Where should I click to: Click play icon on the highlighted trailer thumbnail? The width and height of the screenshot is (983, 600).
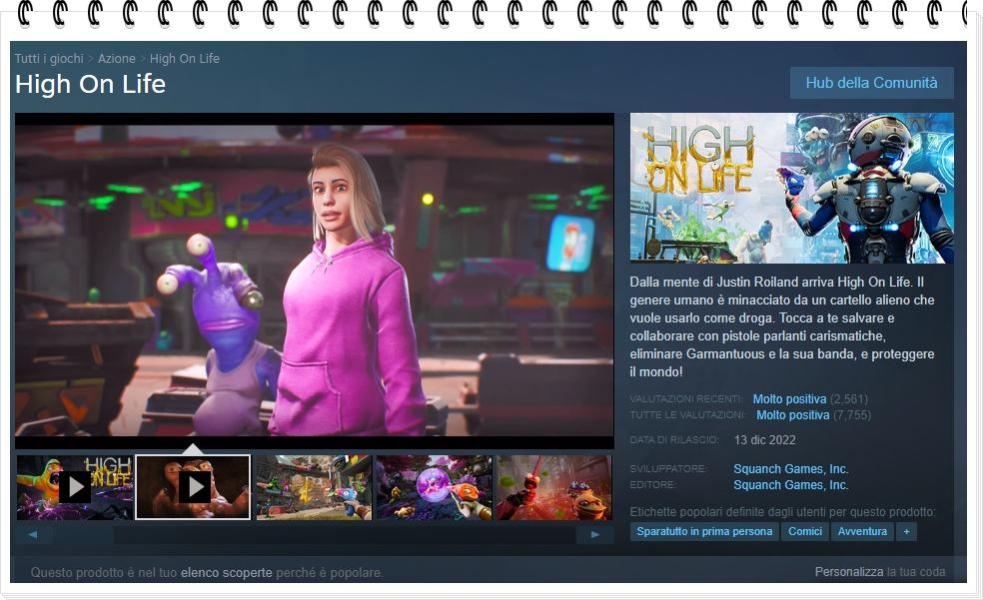(194, 487)
